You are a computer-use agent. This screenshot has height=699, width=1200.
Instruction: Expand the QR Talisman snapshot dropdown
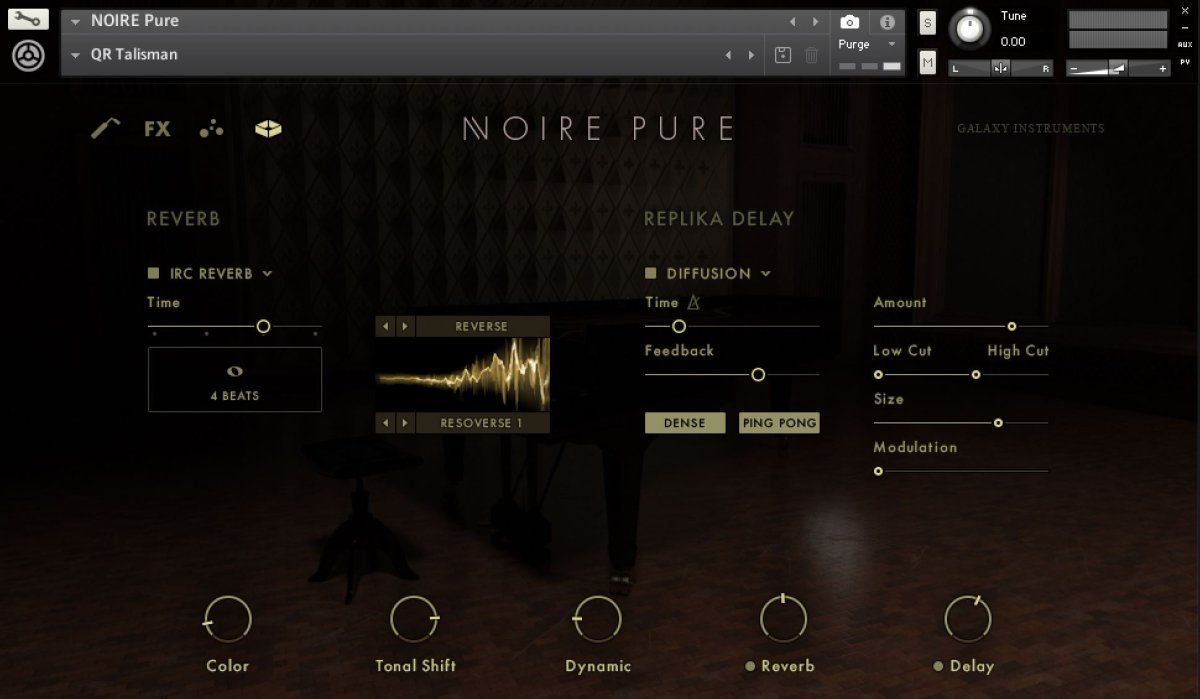pos(75,55)
